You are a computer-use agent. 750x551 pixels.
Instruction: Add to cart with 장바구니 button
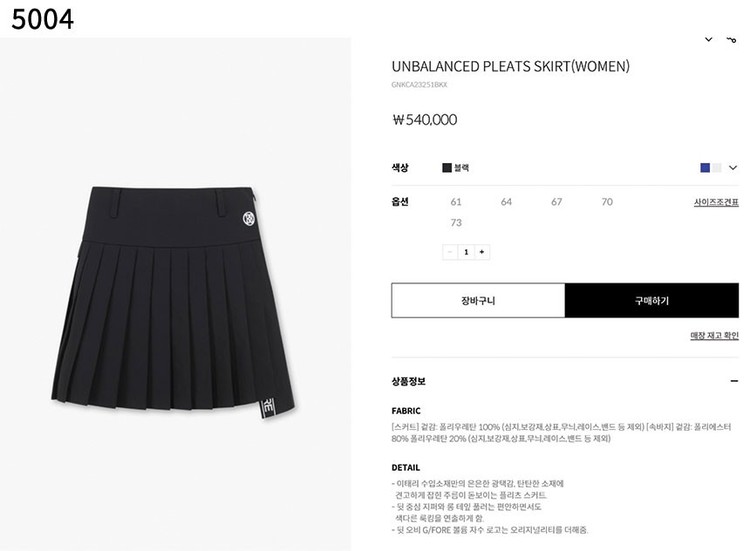point(478,300)
